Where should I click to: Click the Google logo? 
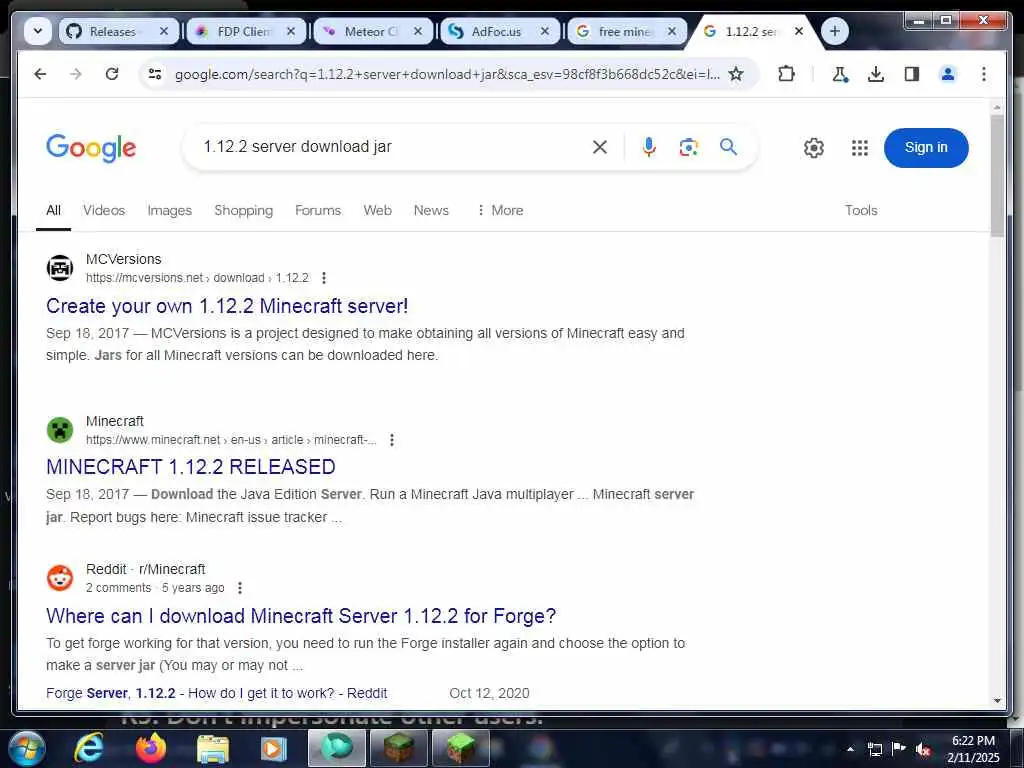(91, 148)
